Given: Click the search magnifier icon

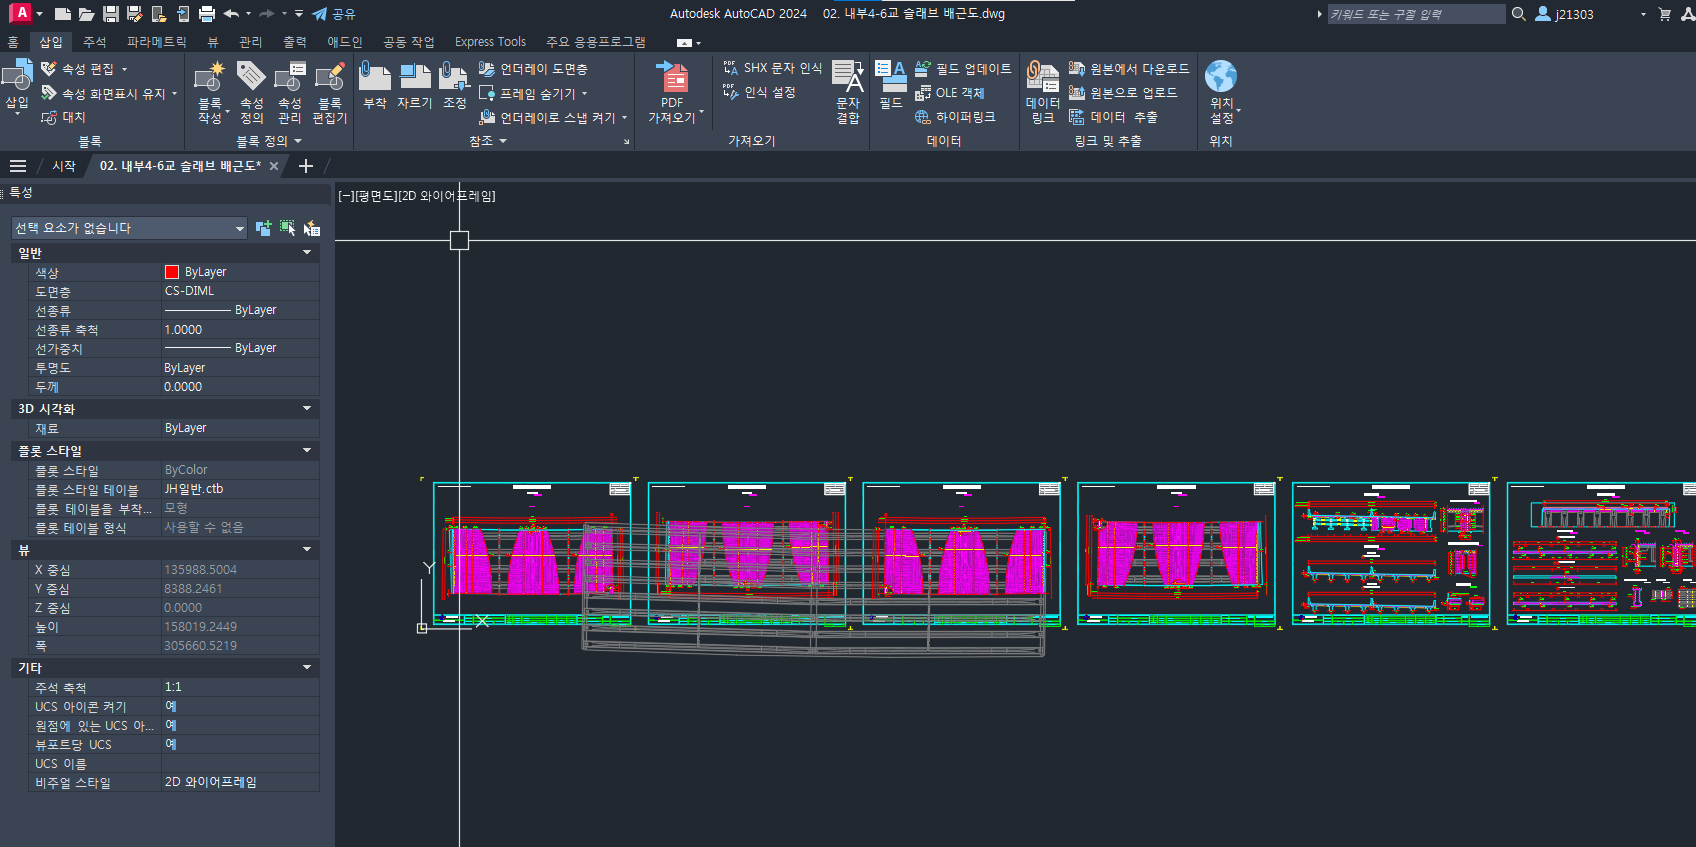Looking at the screenshot, I should (x=1518, y=14).
